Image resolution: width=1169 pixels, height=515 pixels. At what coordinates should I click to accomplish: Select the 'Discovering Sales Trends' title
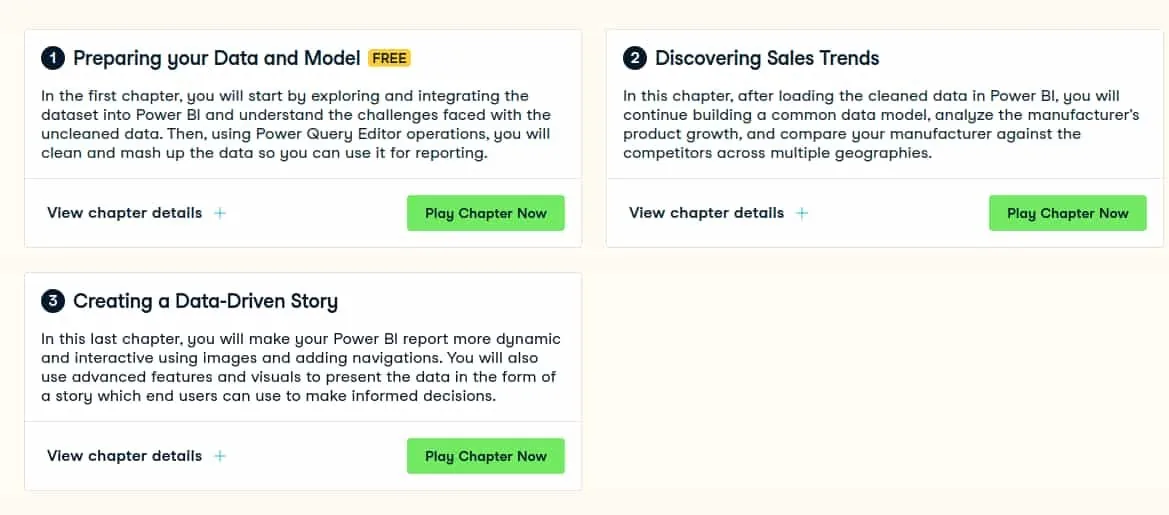click(767, 58)
